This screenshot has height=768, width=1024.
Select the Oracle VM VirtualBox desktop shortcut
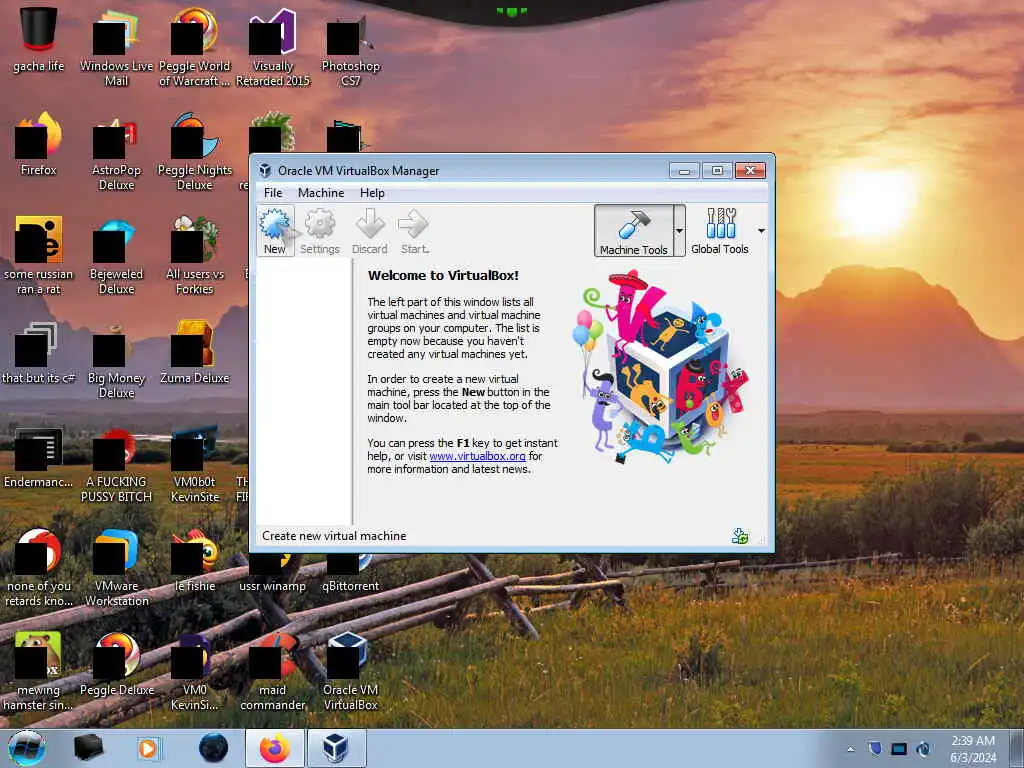[351, 671]
